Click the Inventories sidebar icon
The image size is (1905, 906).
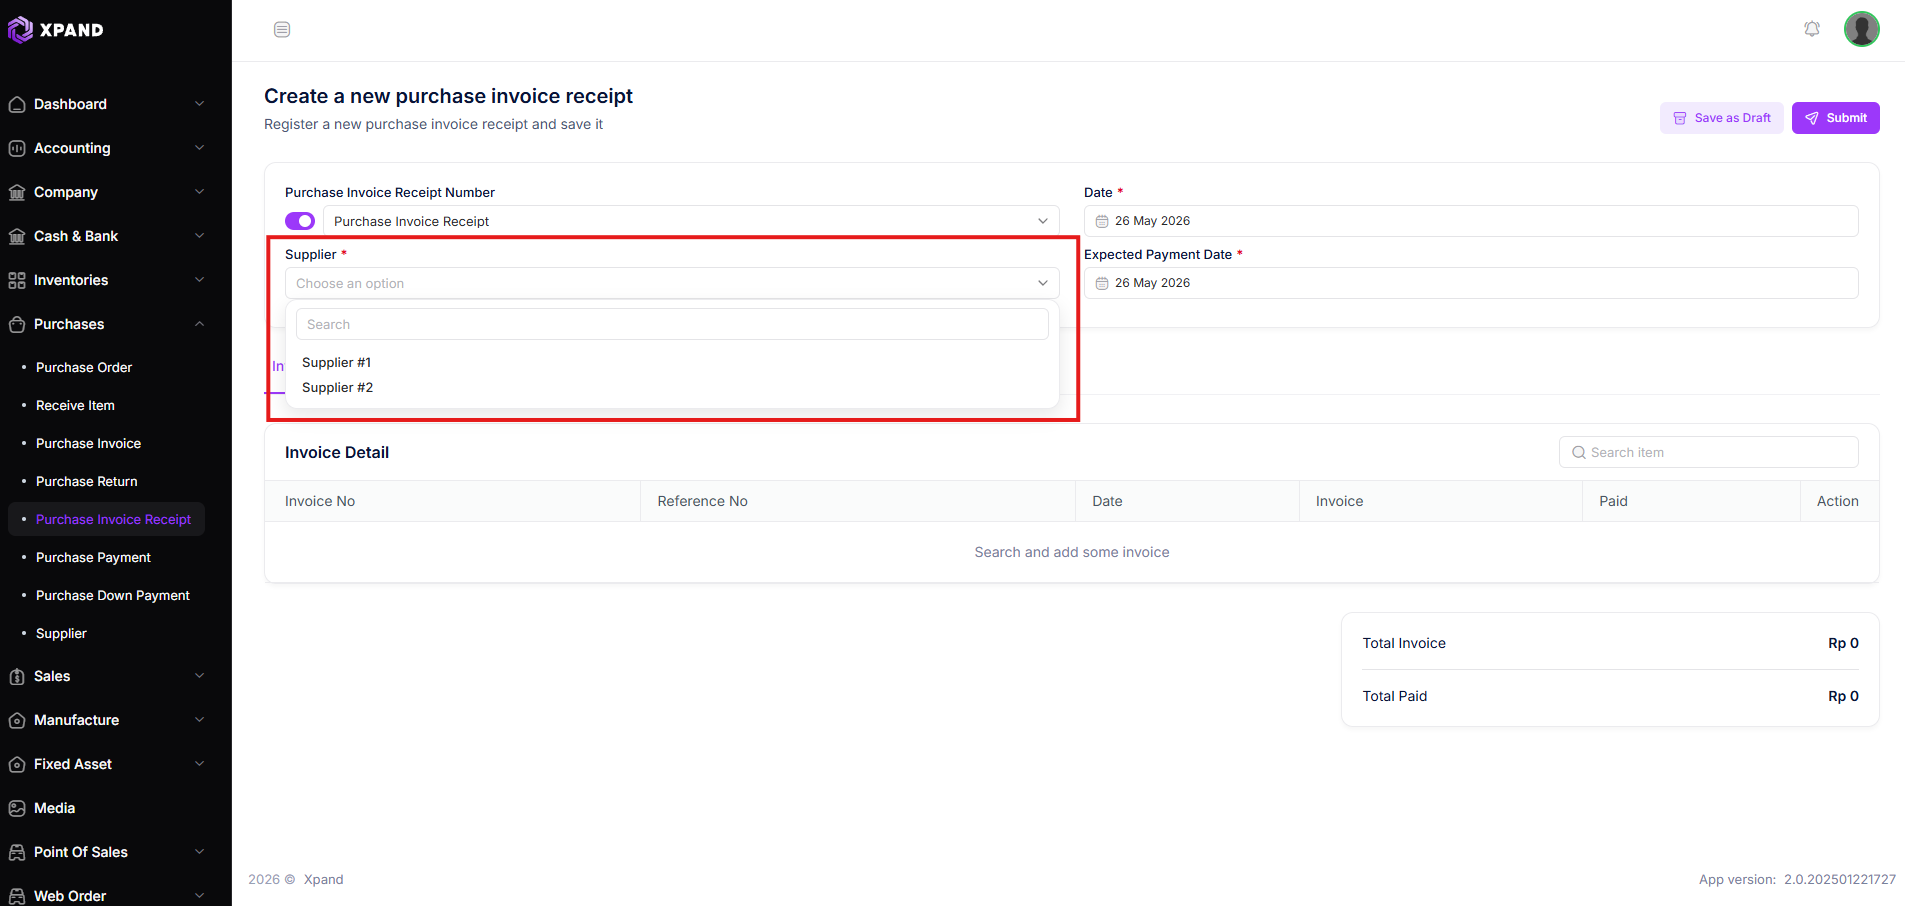pos(17,280)
